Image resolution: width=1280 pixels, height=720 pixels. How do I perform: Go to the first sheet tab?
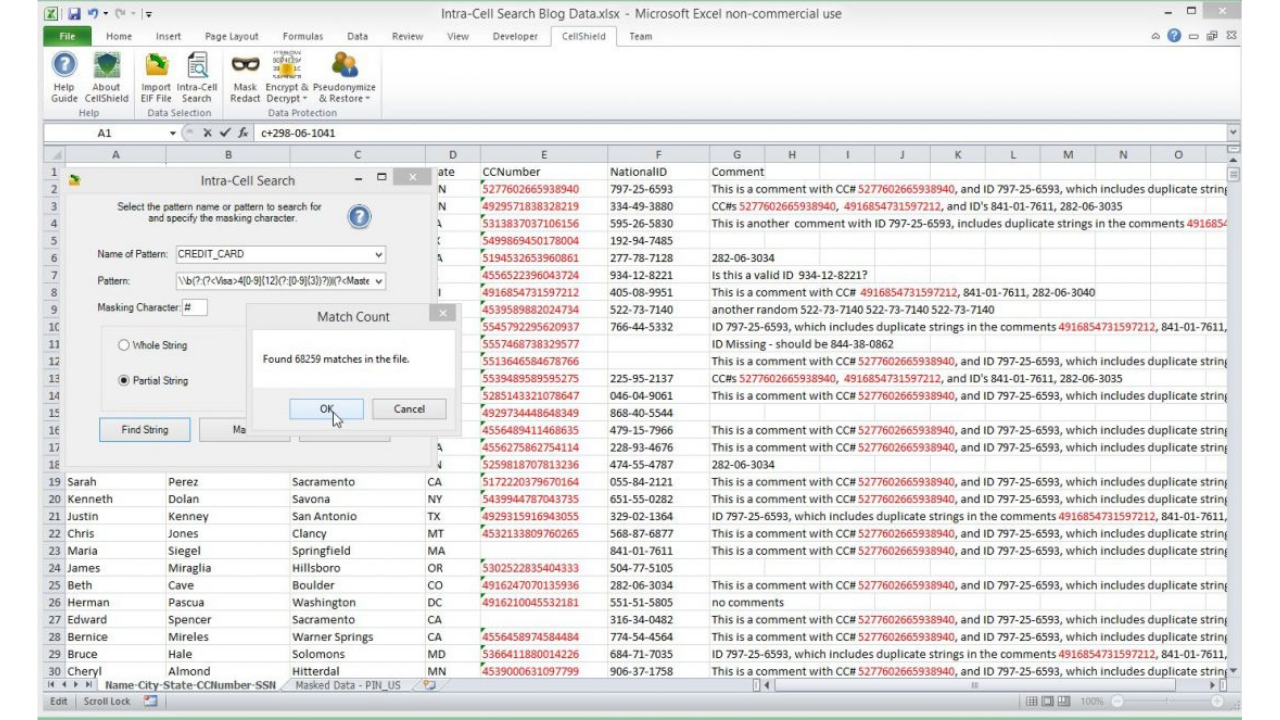(x=51, y=685)
